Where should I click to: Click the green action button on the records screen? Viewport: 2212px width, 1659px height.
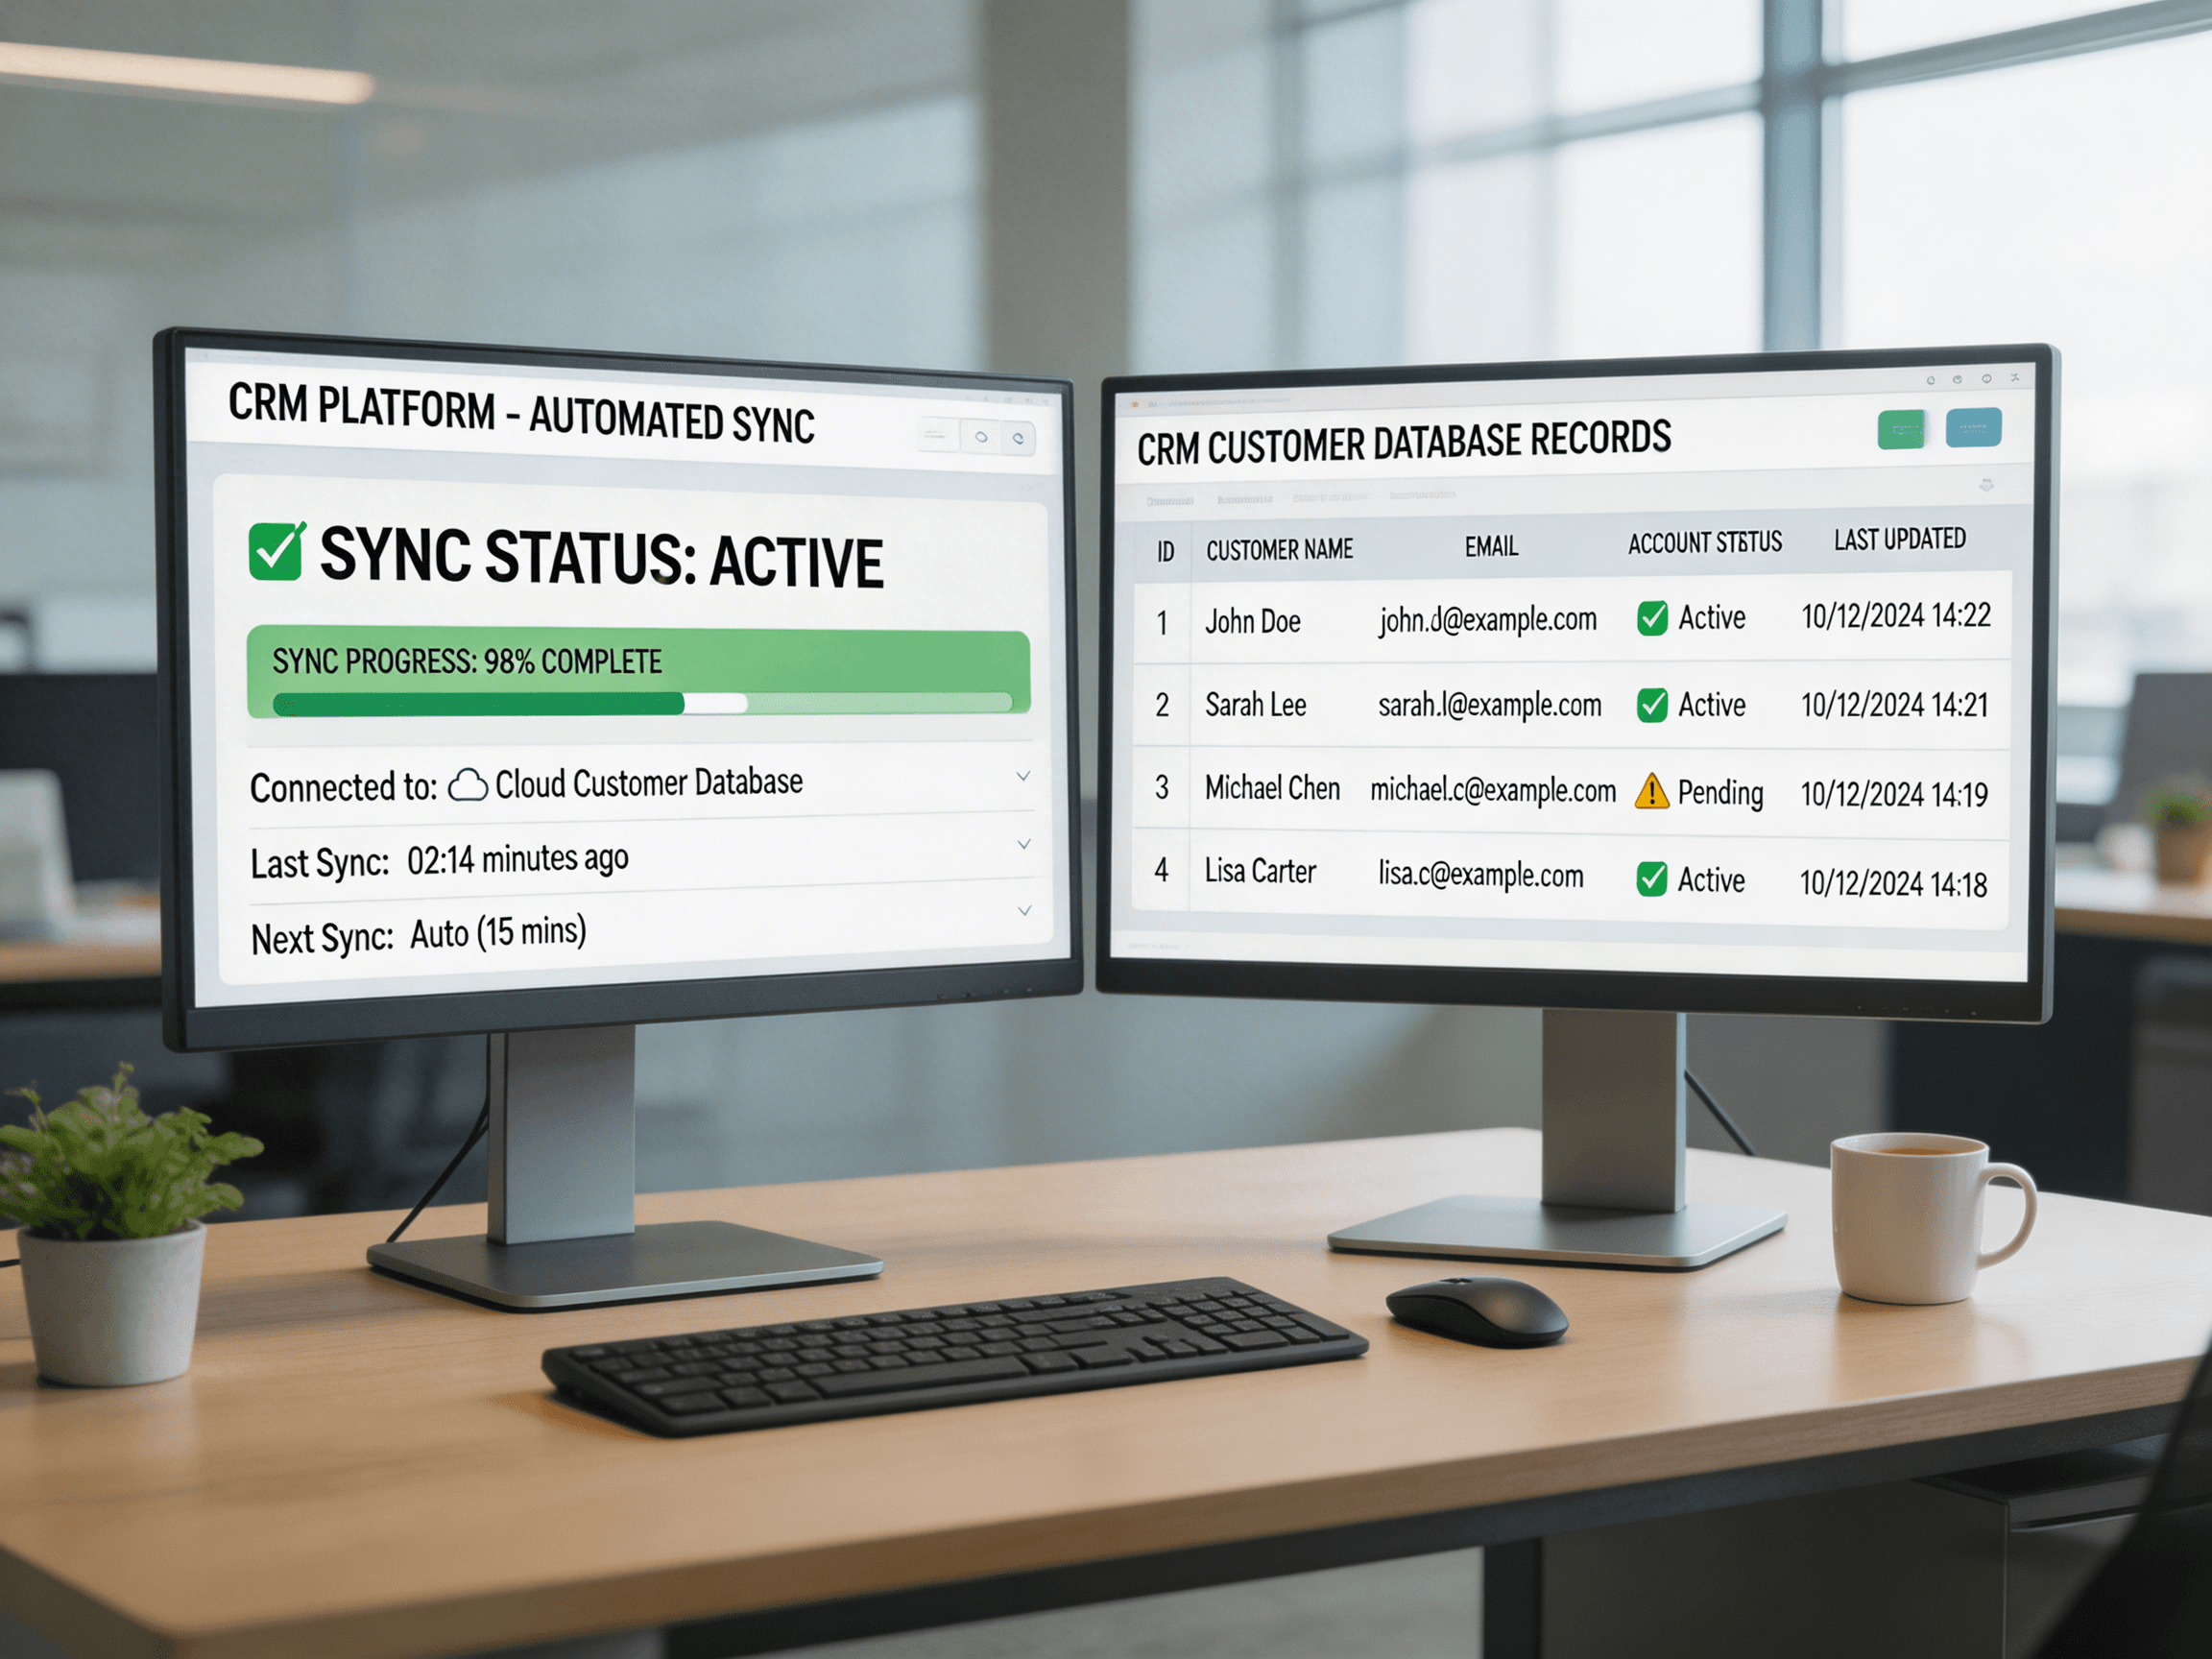pyautogui.click(x=1902, y=432)
